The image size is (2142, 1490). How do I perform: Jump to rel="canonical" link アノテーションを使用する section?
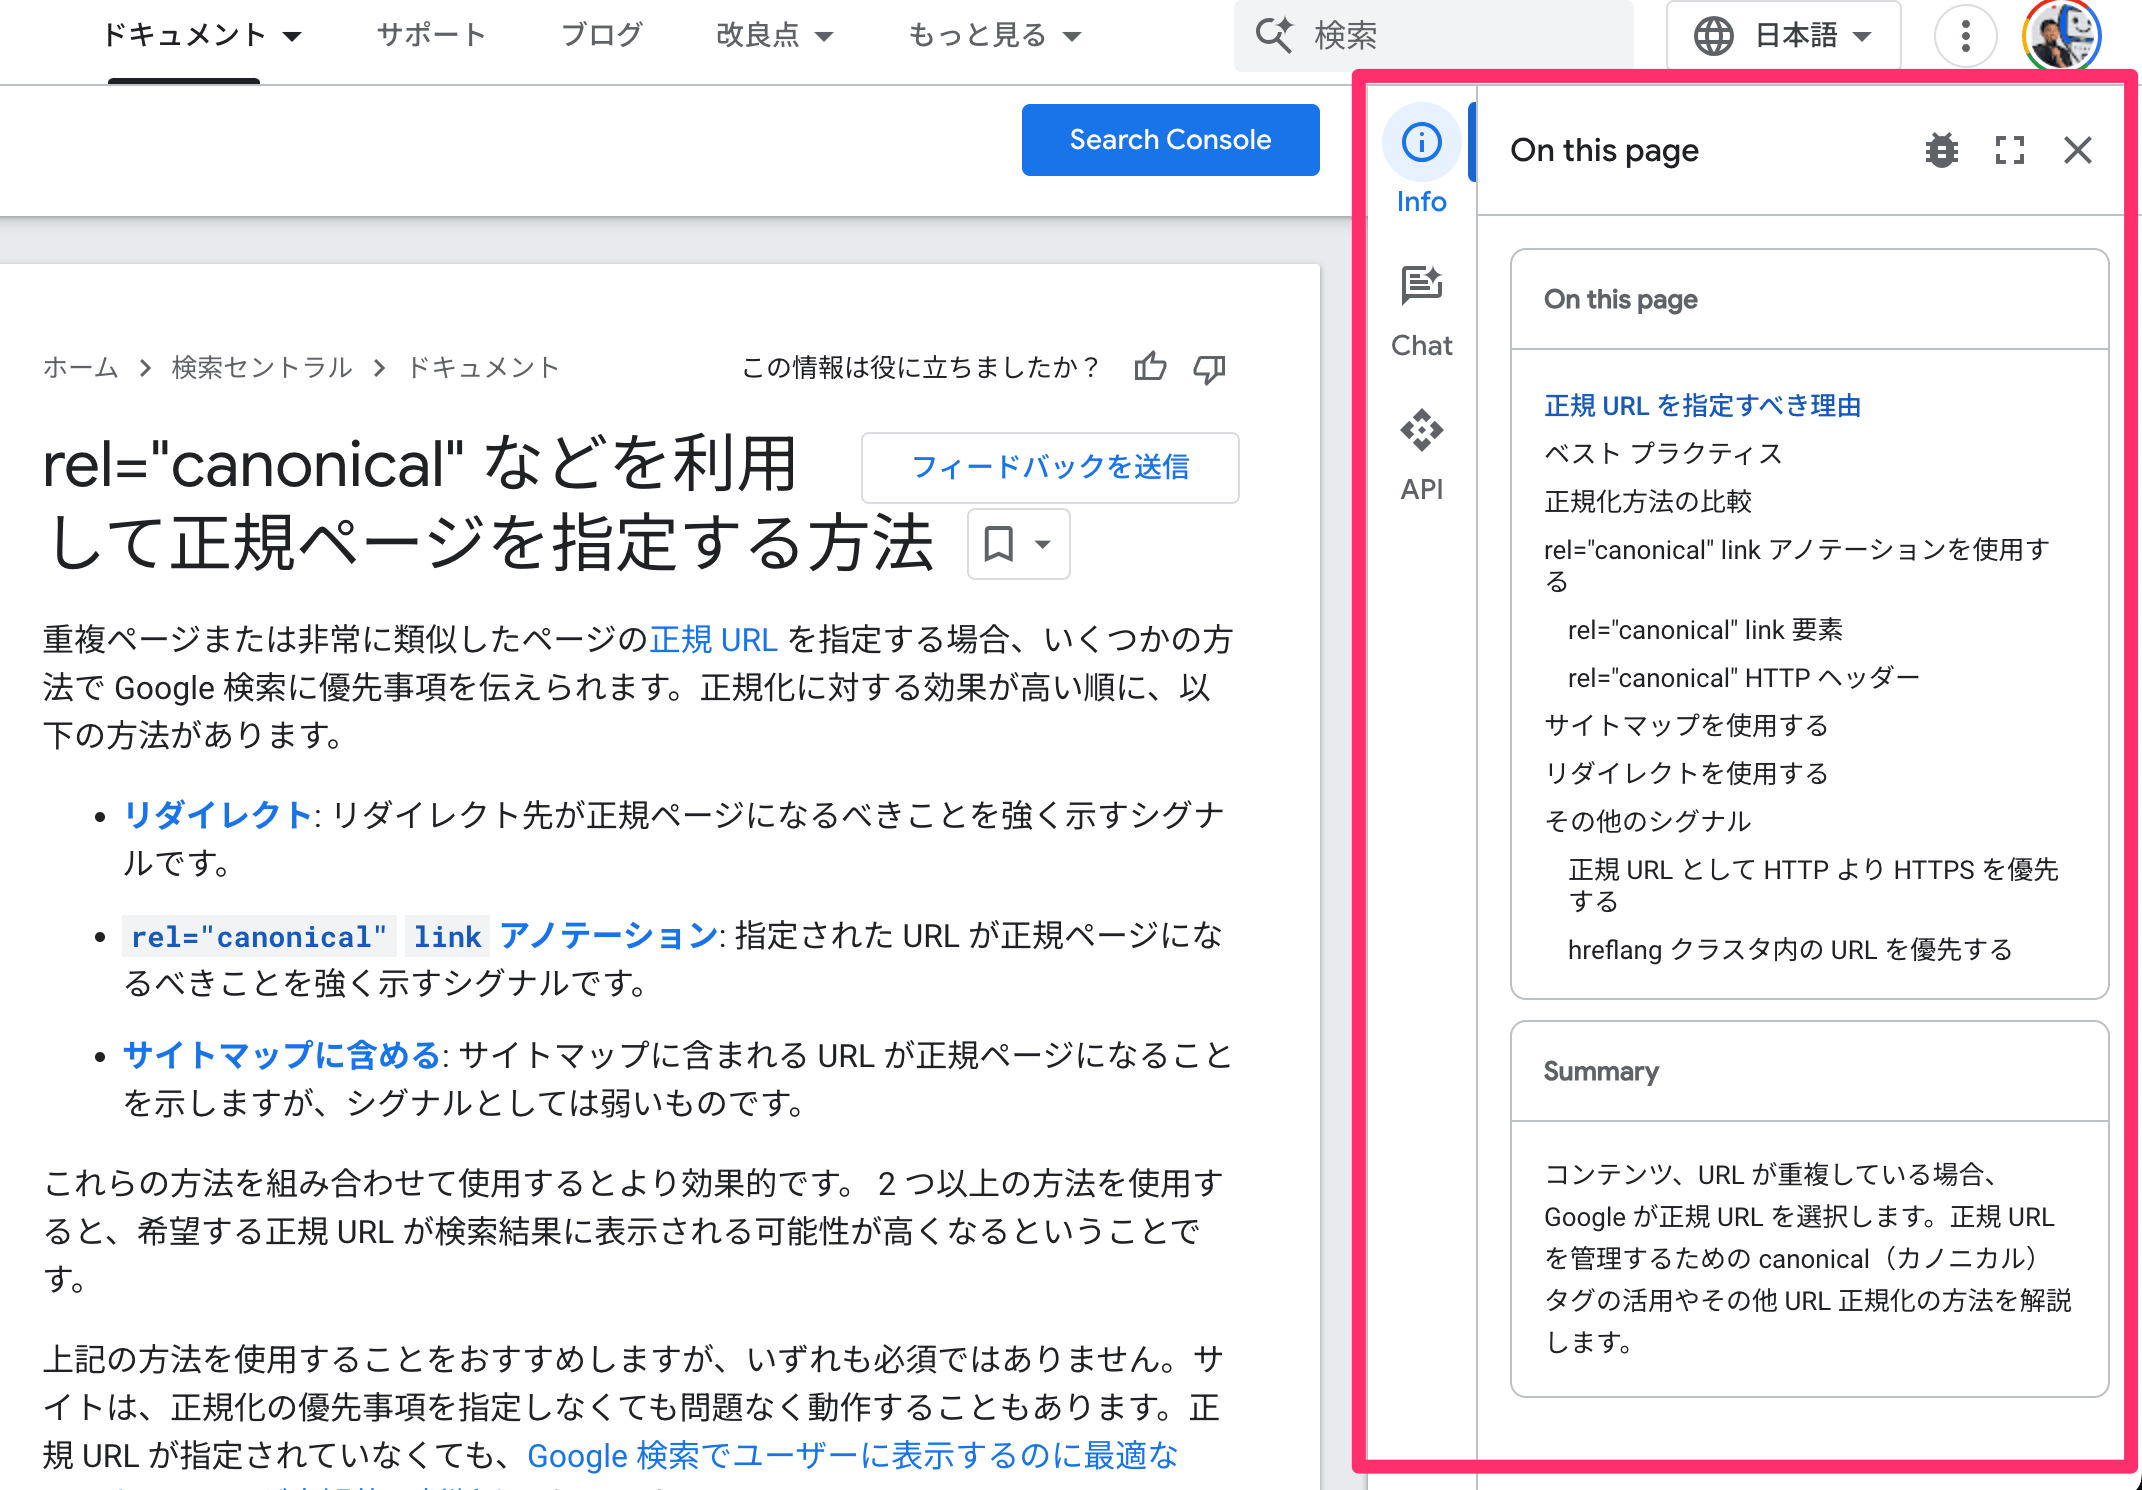tap(1797, 565)
